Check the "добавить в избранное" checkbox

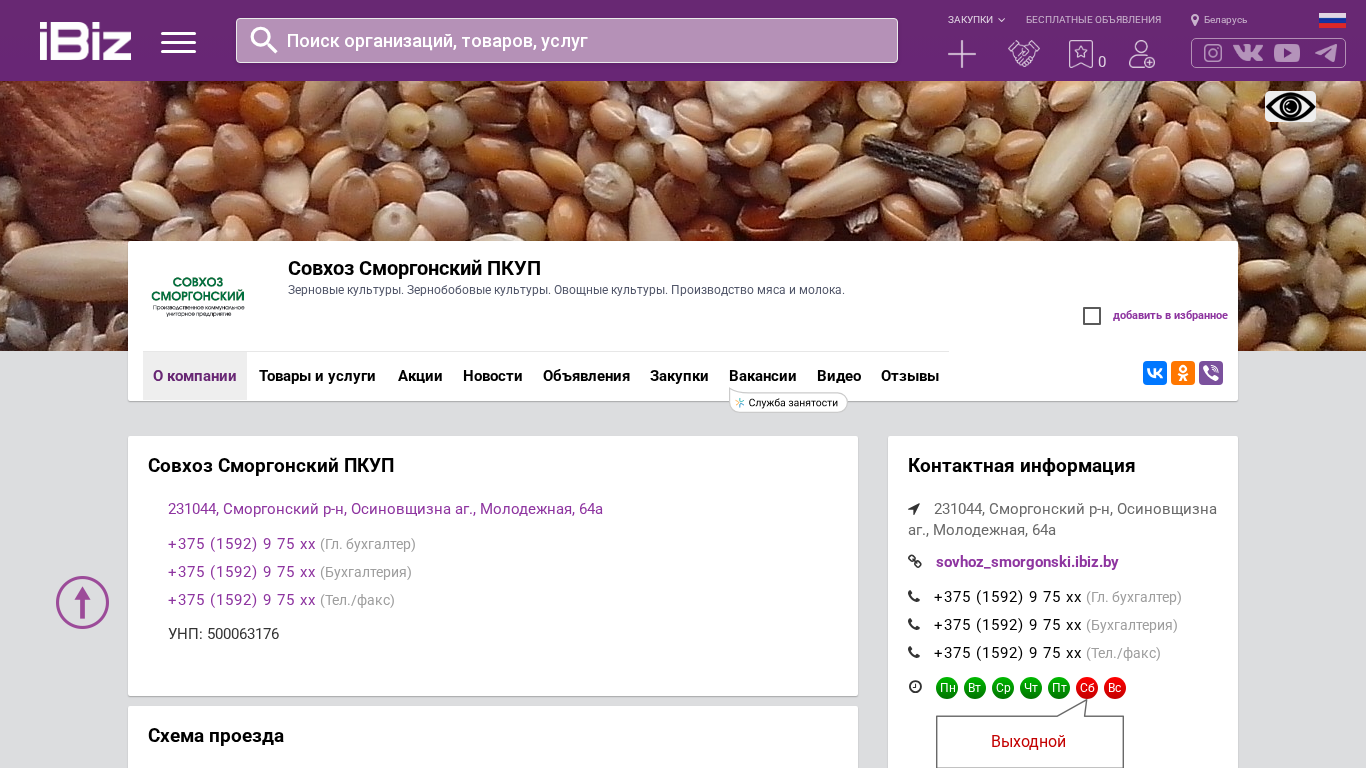1092,316
